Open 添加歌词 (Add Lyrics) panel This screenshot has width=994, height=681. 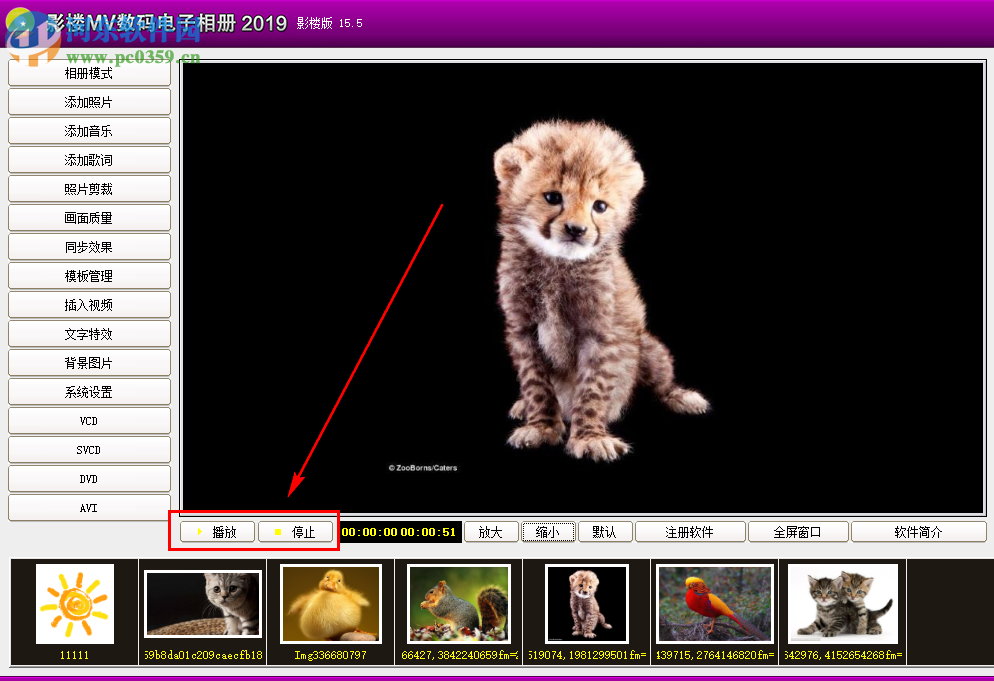pyautogui.click(x=88, y=159)
